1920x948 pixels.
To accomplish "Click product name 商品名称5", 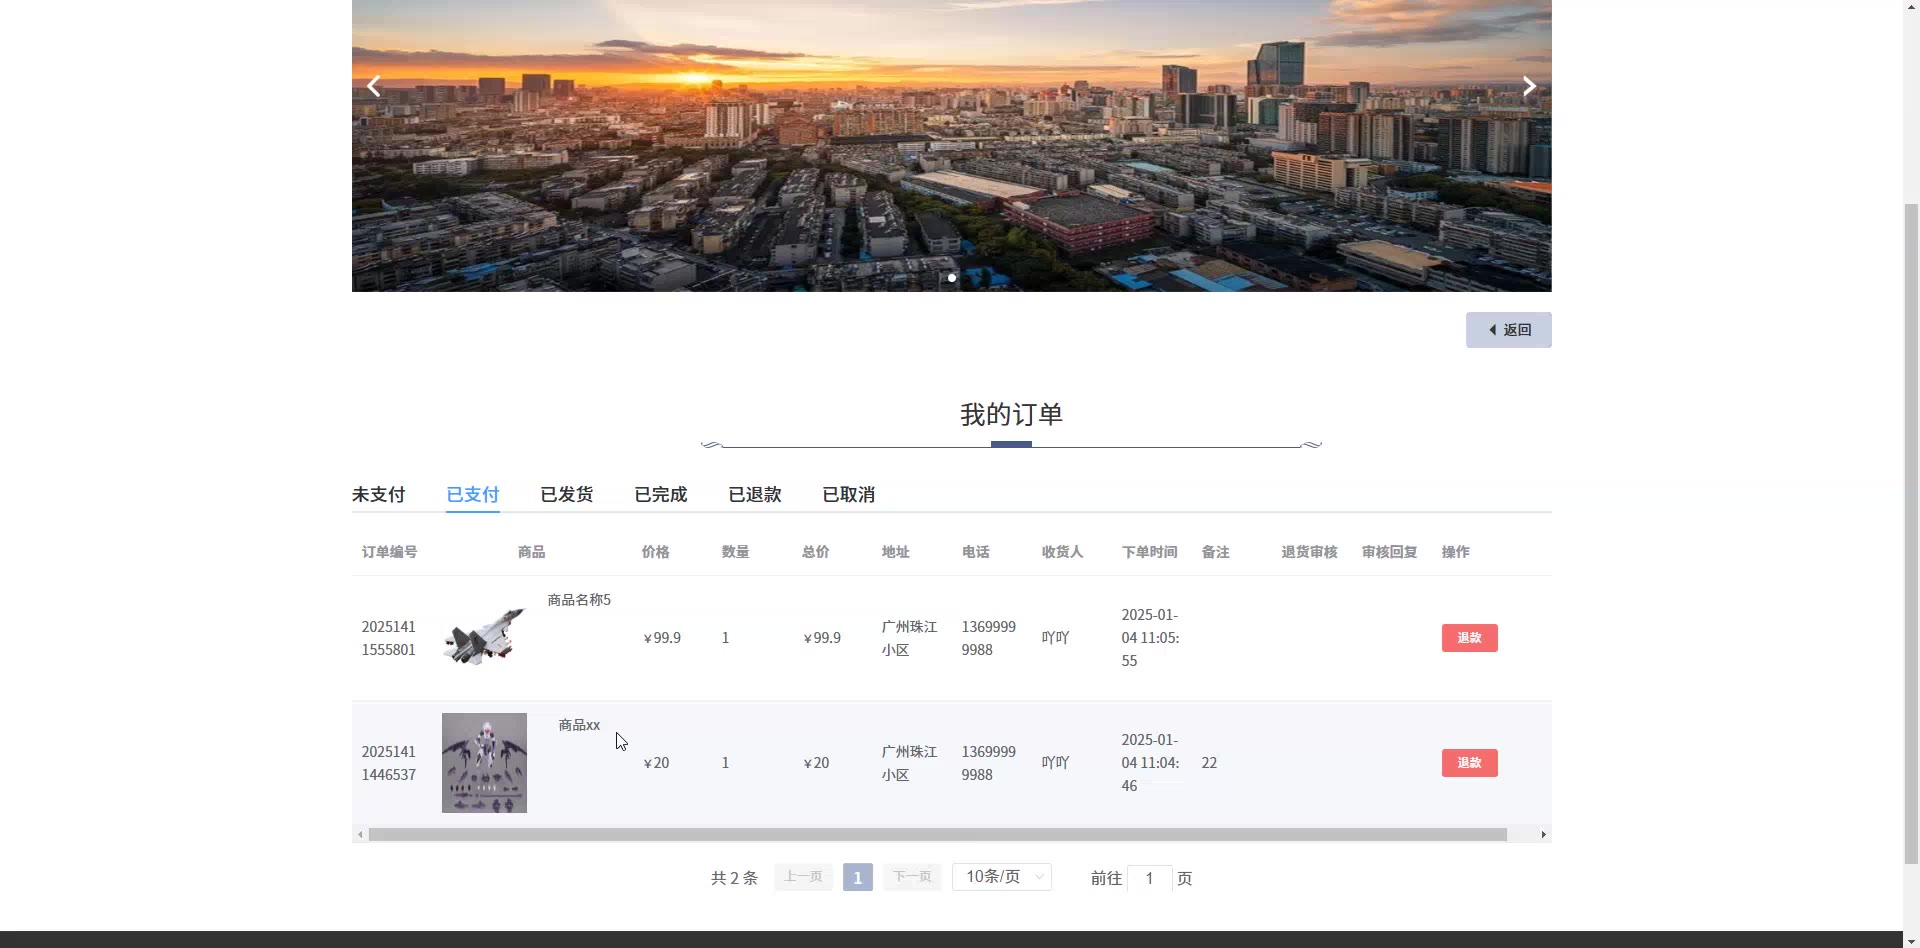I will (579, 600).
